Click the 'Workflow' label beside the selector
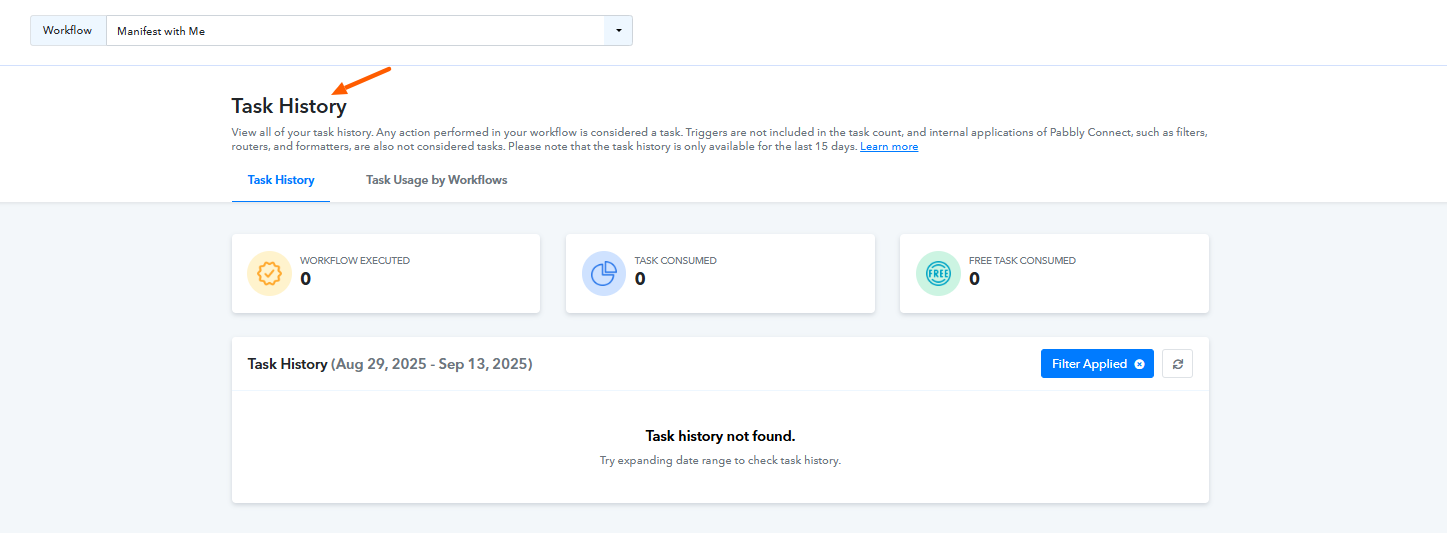The height and width of the screenshot is (533, 1447). click(68, 31)
